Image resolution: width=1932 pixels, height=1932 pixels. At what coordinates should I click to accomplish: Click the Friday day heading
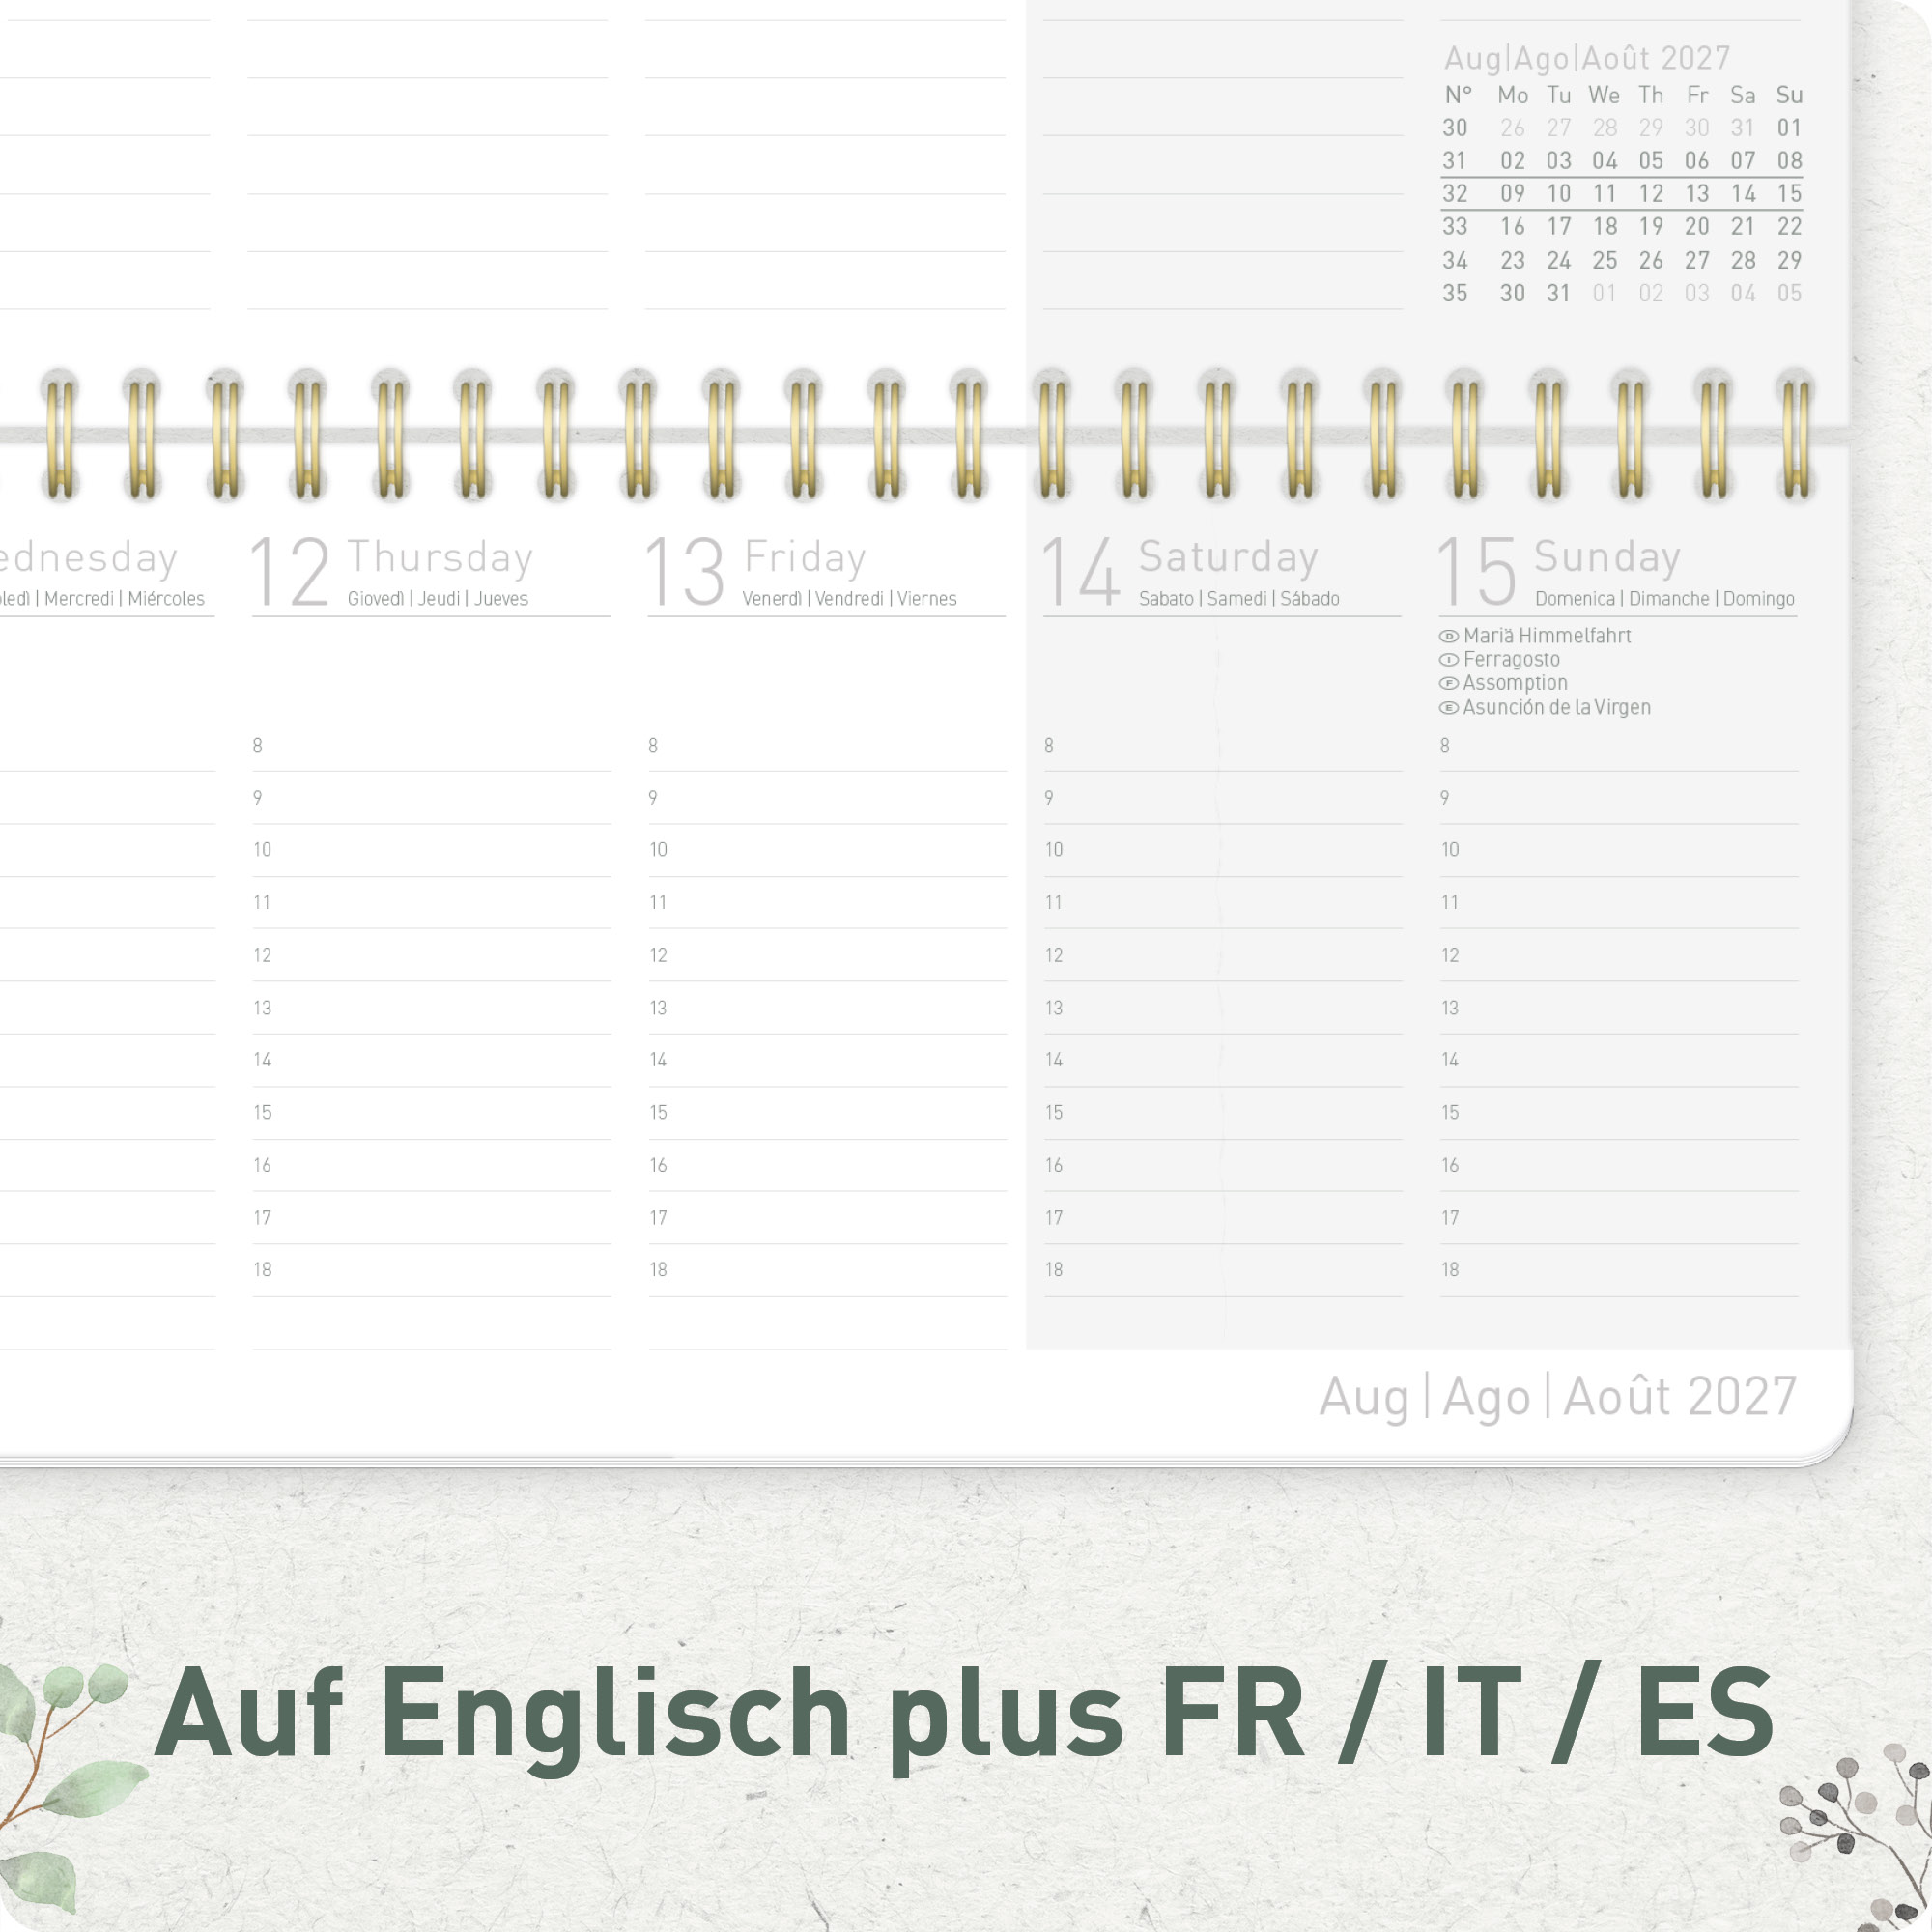click(804, 558)
